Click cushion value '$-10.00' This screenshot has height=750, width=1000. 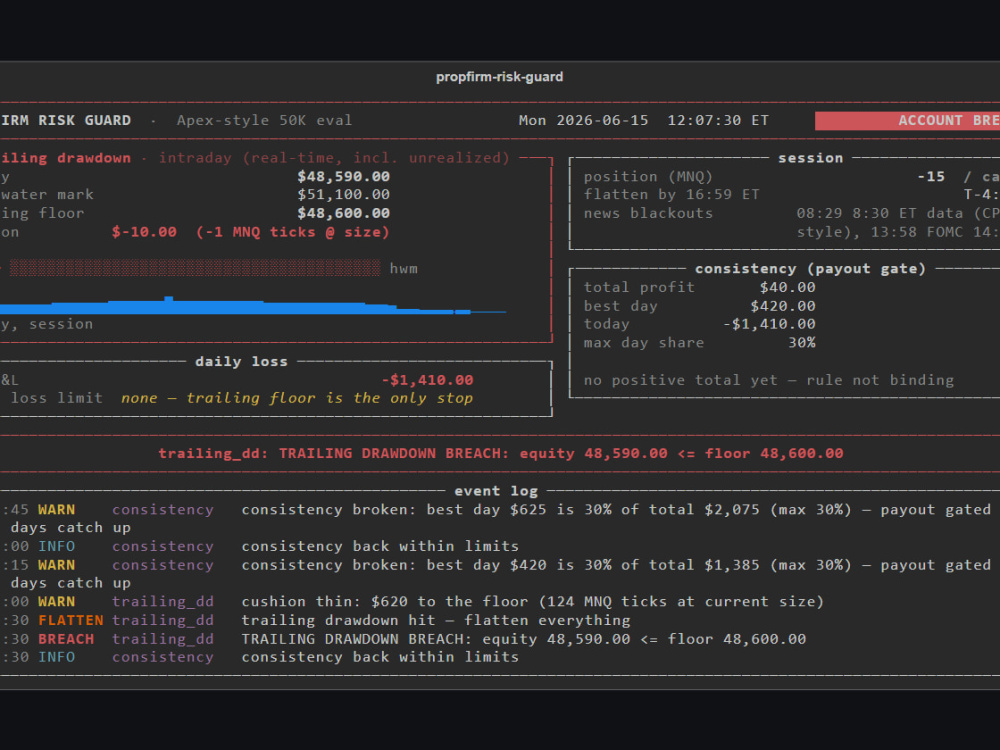pos(144,232)
